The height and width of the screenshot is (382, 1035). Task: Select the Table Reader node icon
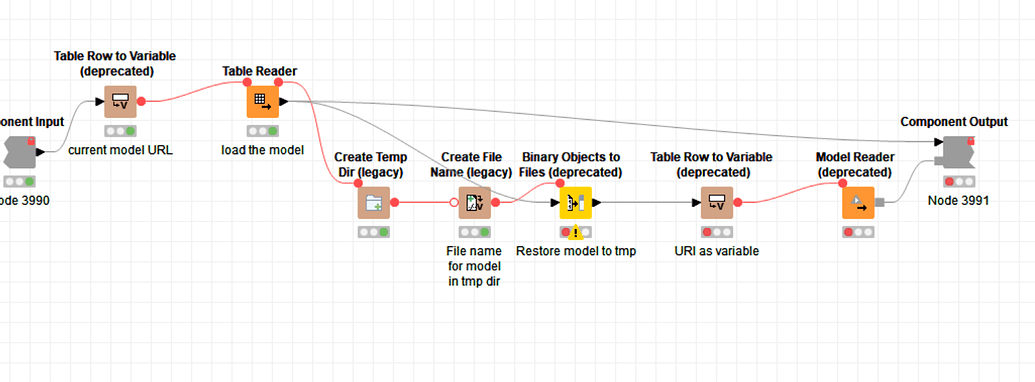click(x=263, y=102)
